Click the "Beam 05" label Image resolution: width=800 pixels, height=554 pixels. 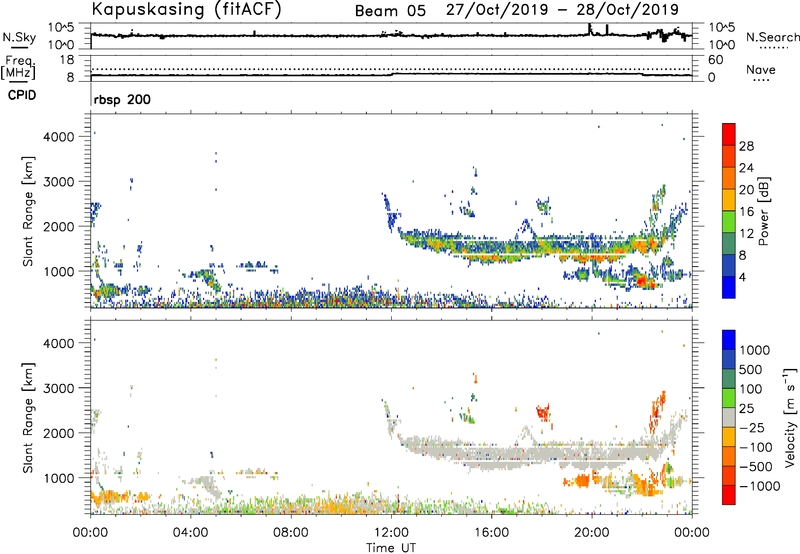(390, 11)
